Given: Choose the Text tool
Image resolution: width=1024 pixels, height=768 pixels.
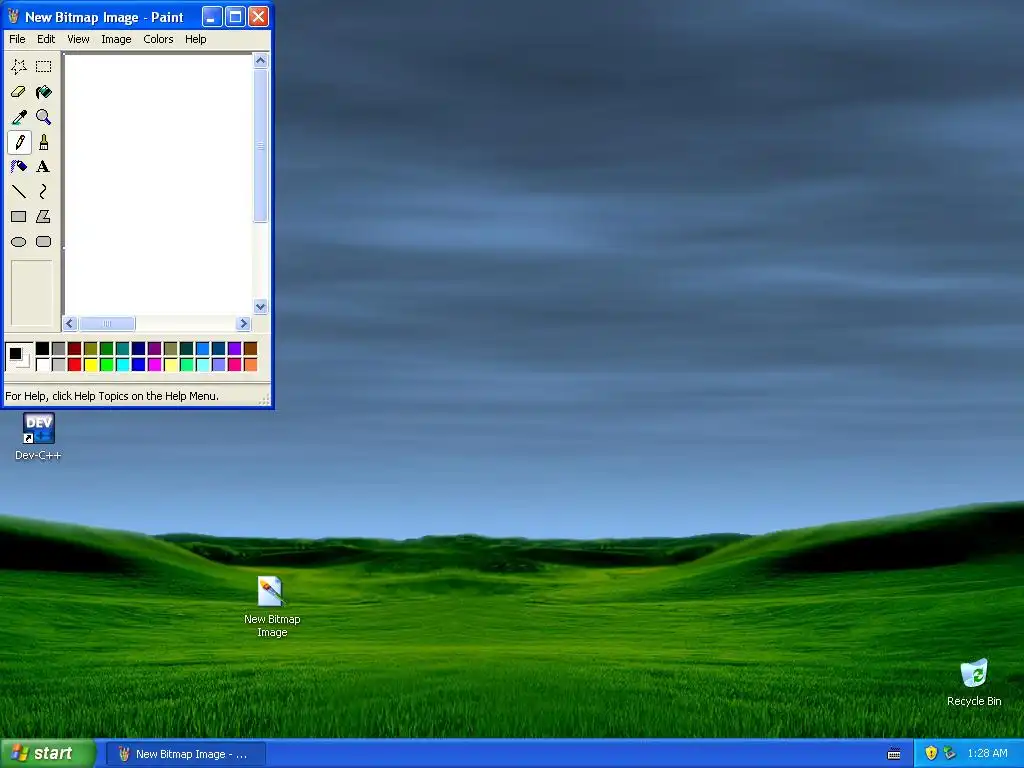Looking at the screenshot, I should click(x=44, y=167).
